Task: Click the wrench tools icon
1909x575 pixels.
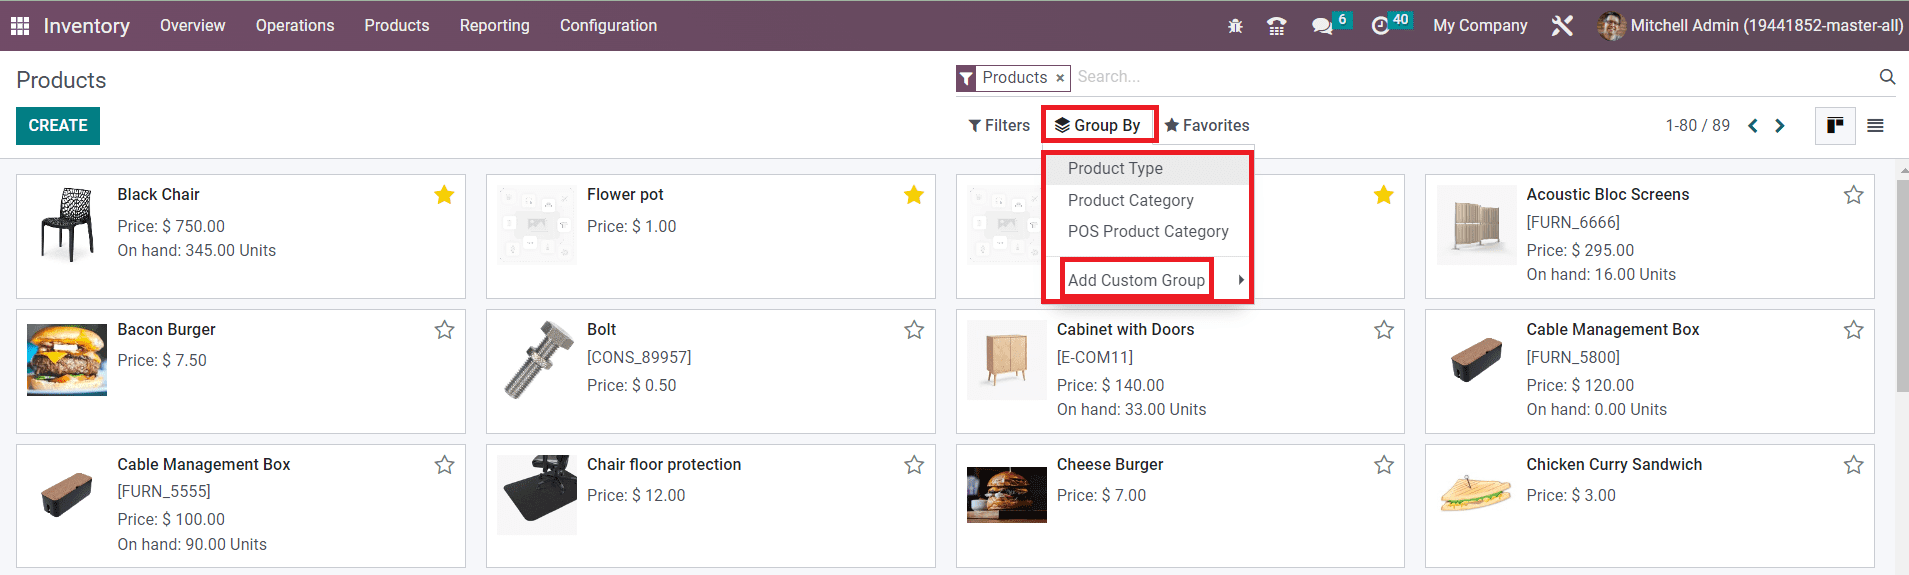Action: pyautogui.click(x=1562, y=26)
